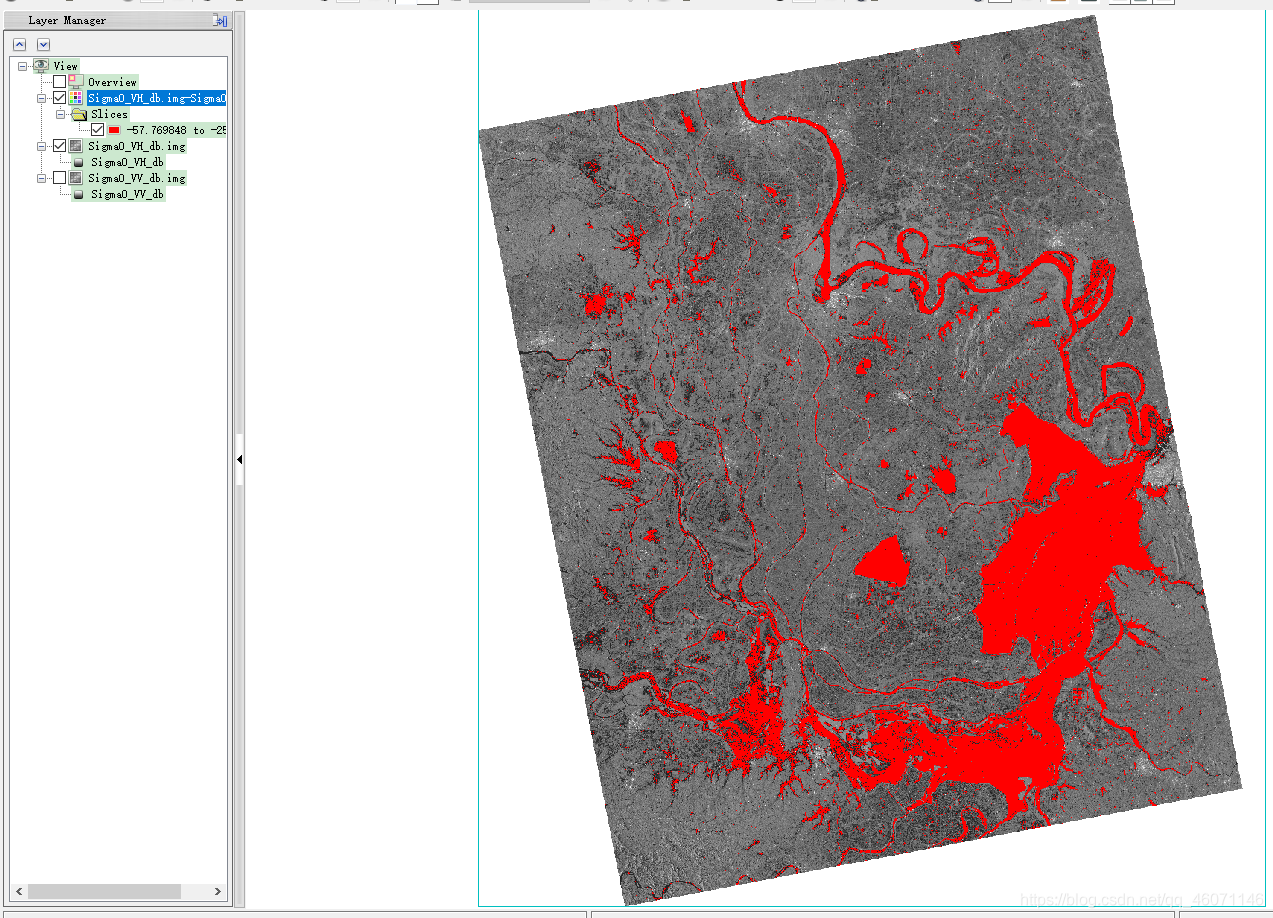Select the Overview tree item
Viewport: 1273px width, 918px height.
[x=112, y=82]
